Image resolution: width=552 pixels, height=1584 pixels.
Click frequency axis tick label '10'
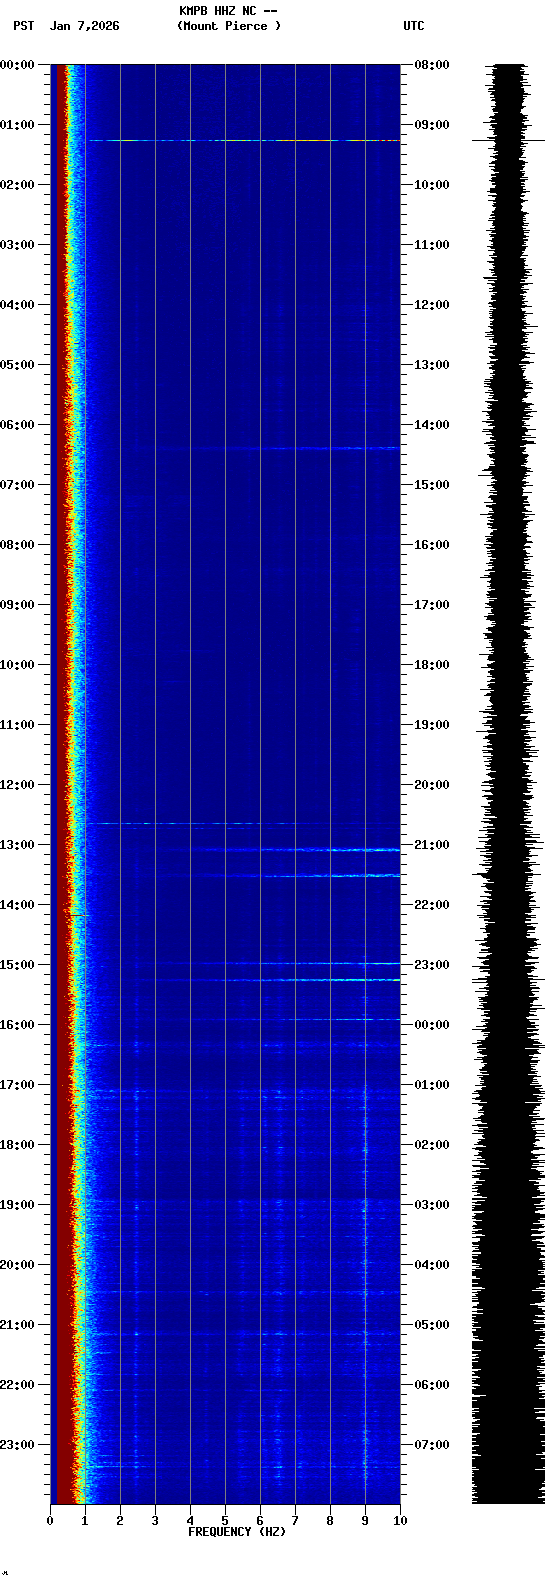point(400,1521)
